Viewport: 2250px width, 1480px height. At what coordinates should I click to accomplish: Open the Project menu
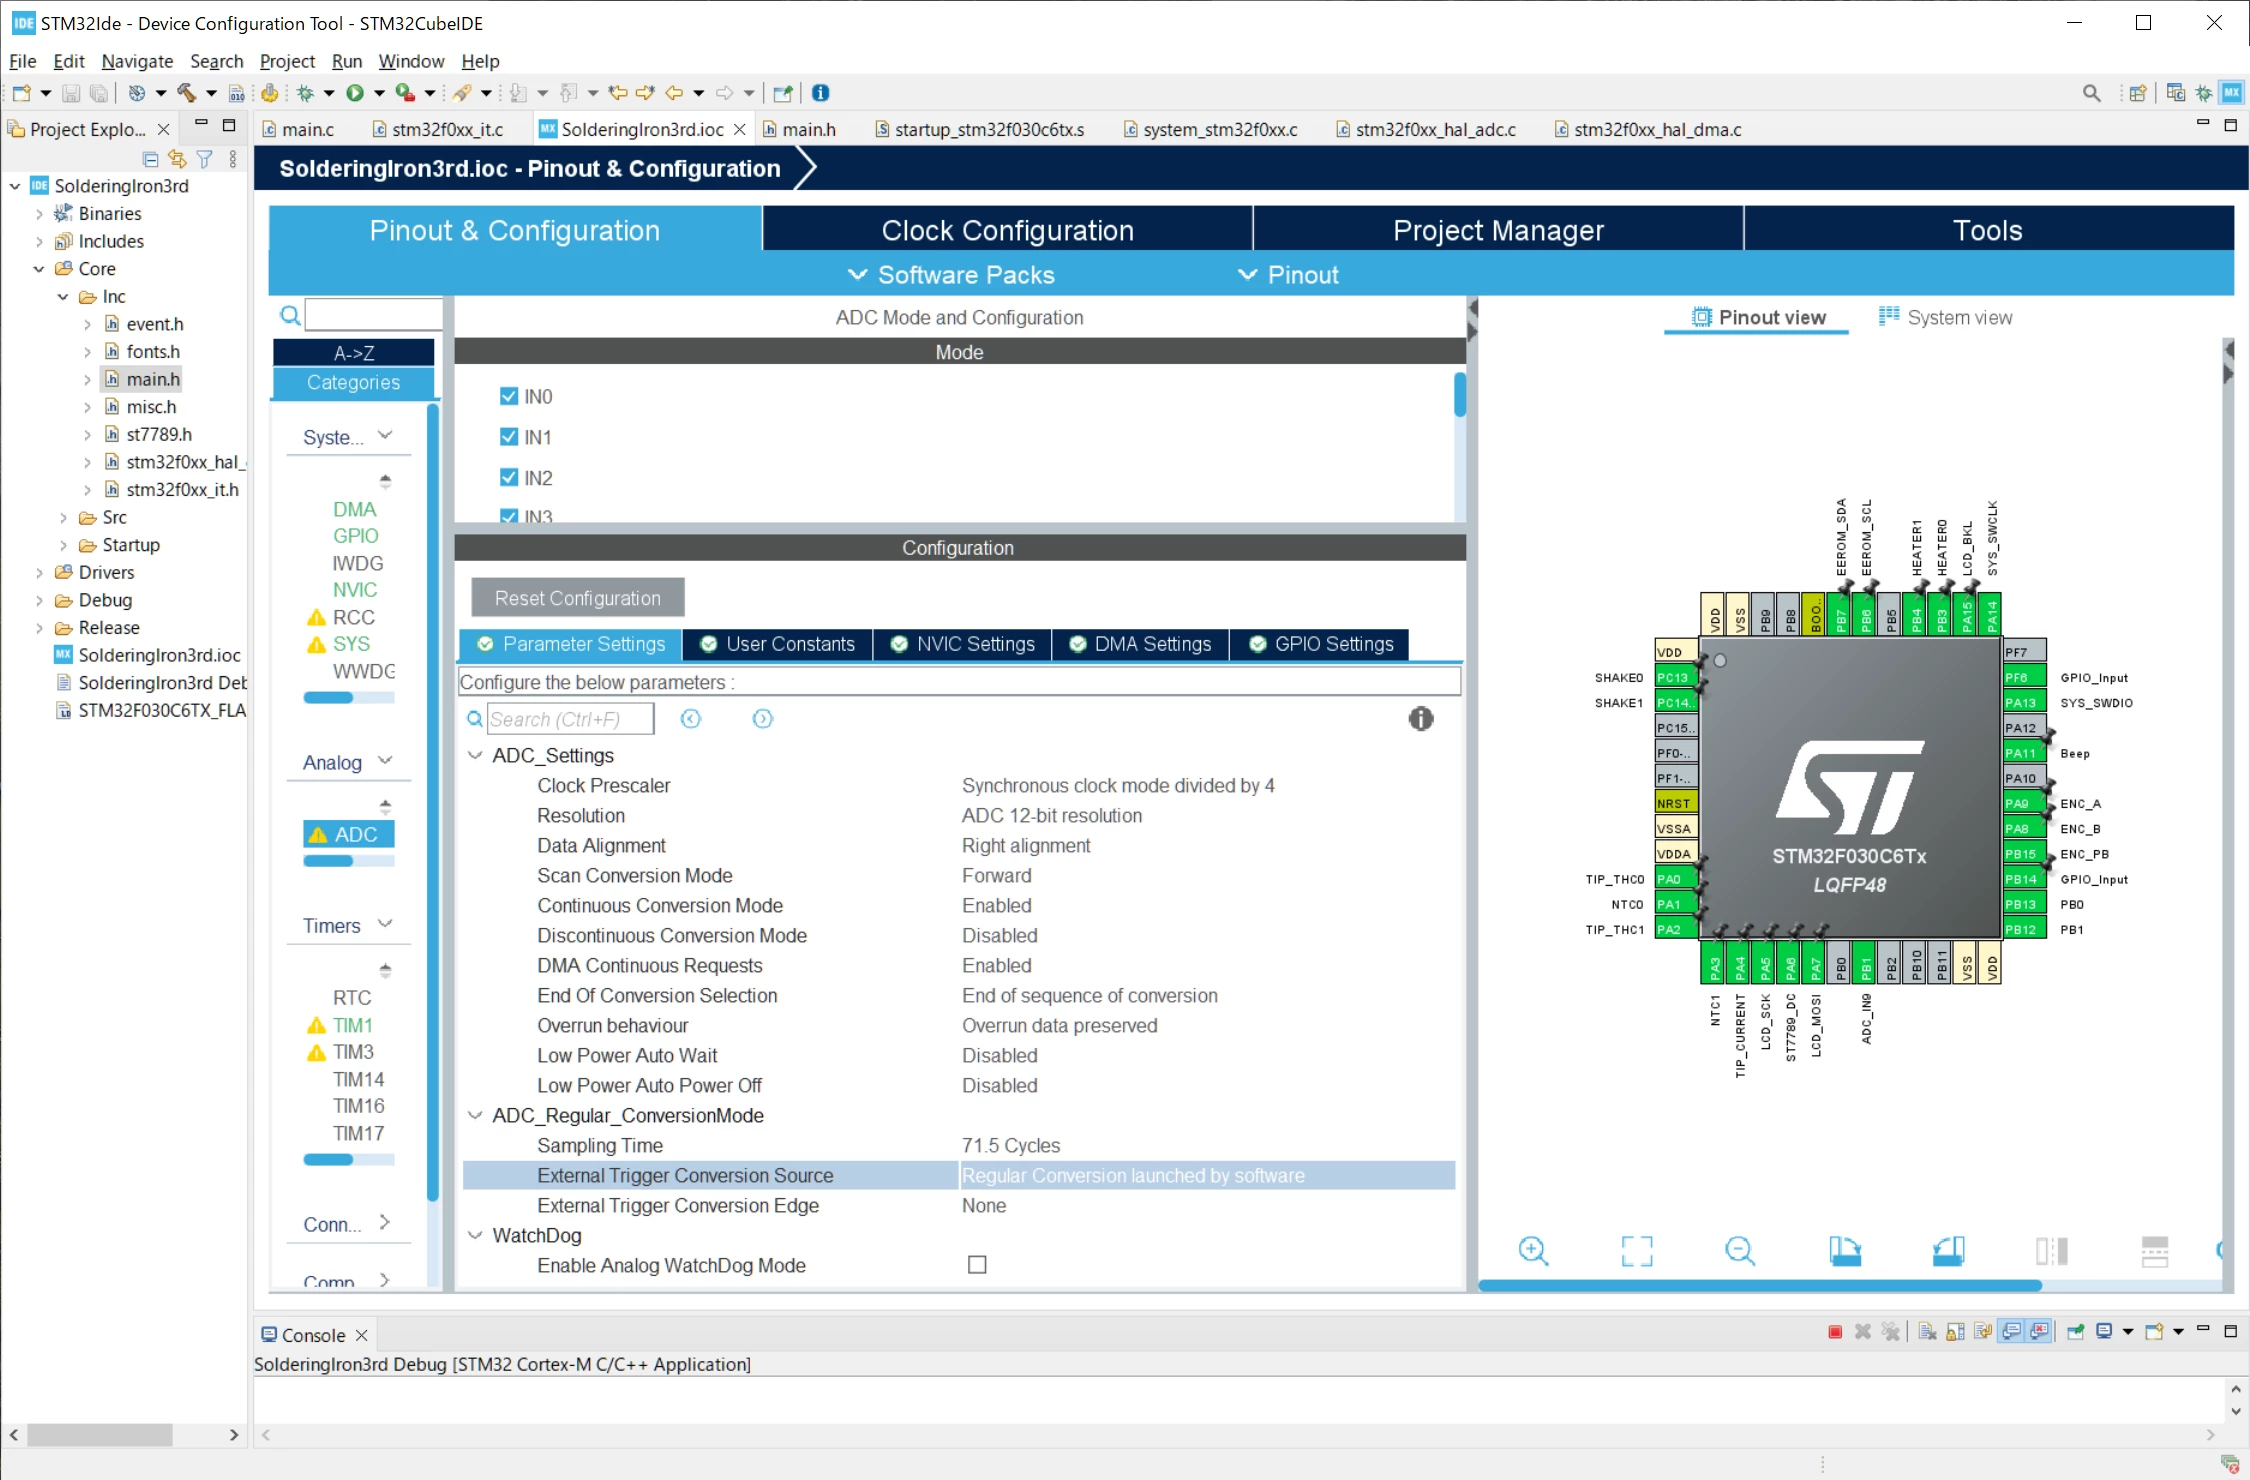coord(287,61)
